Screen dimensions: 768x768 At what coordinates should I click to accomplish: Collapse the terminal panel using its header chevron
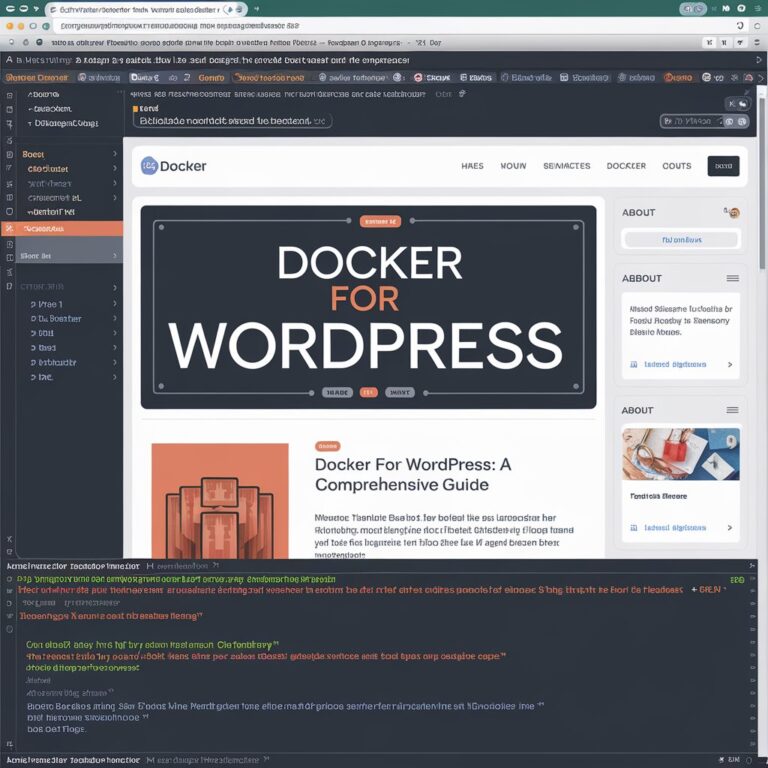[x=752, y=566]
